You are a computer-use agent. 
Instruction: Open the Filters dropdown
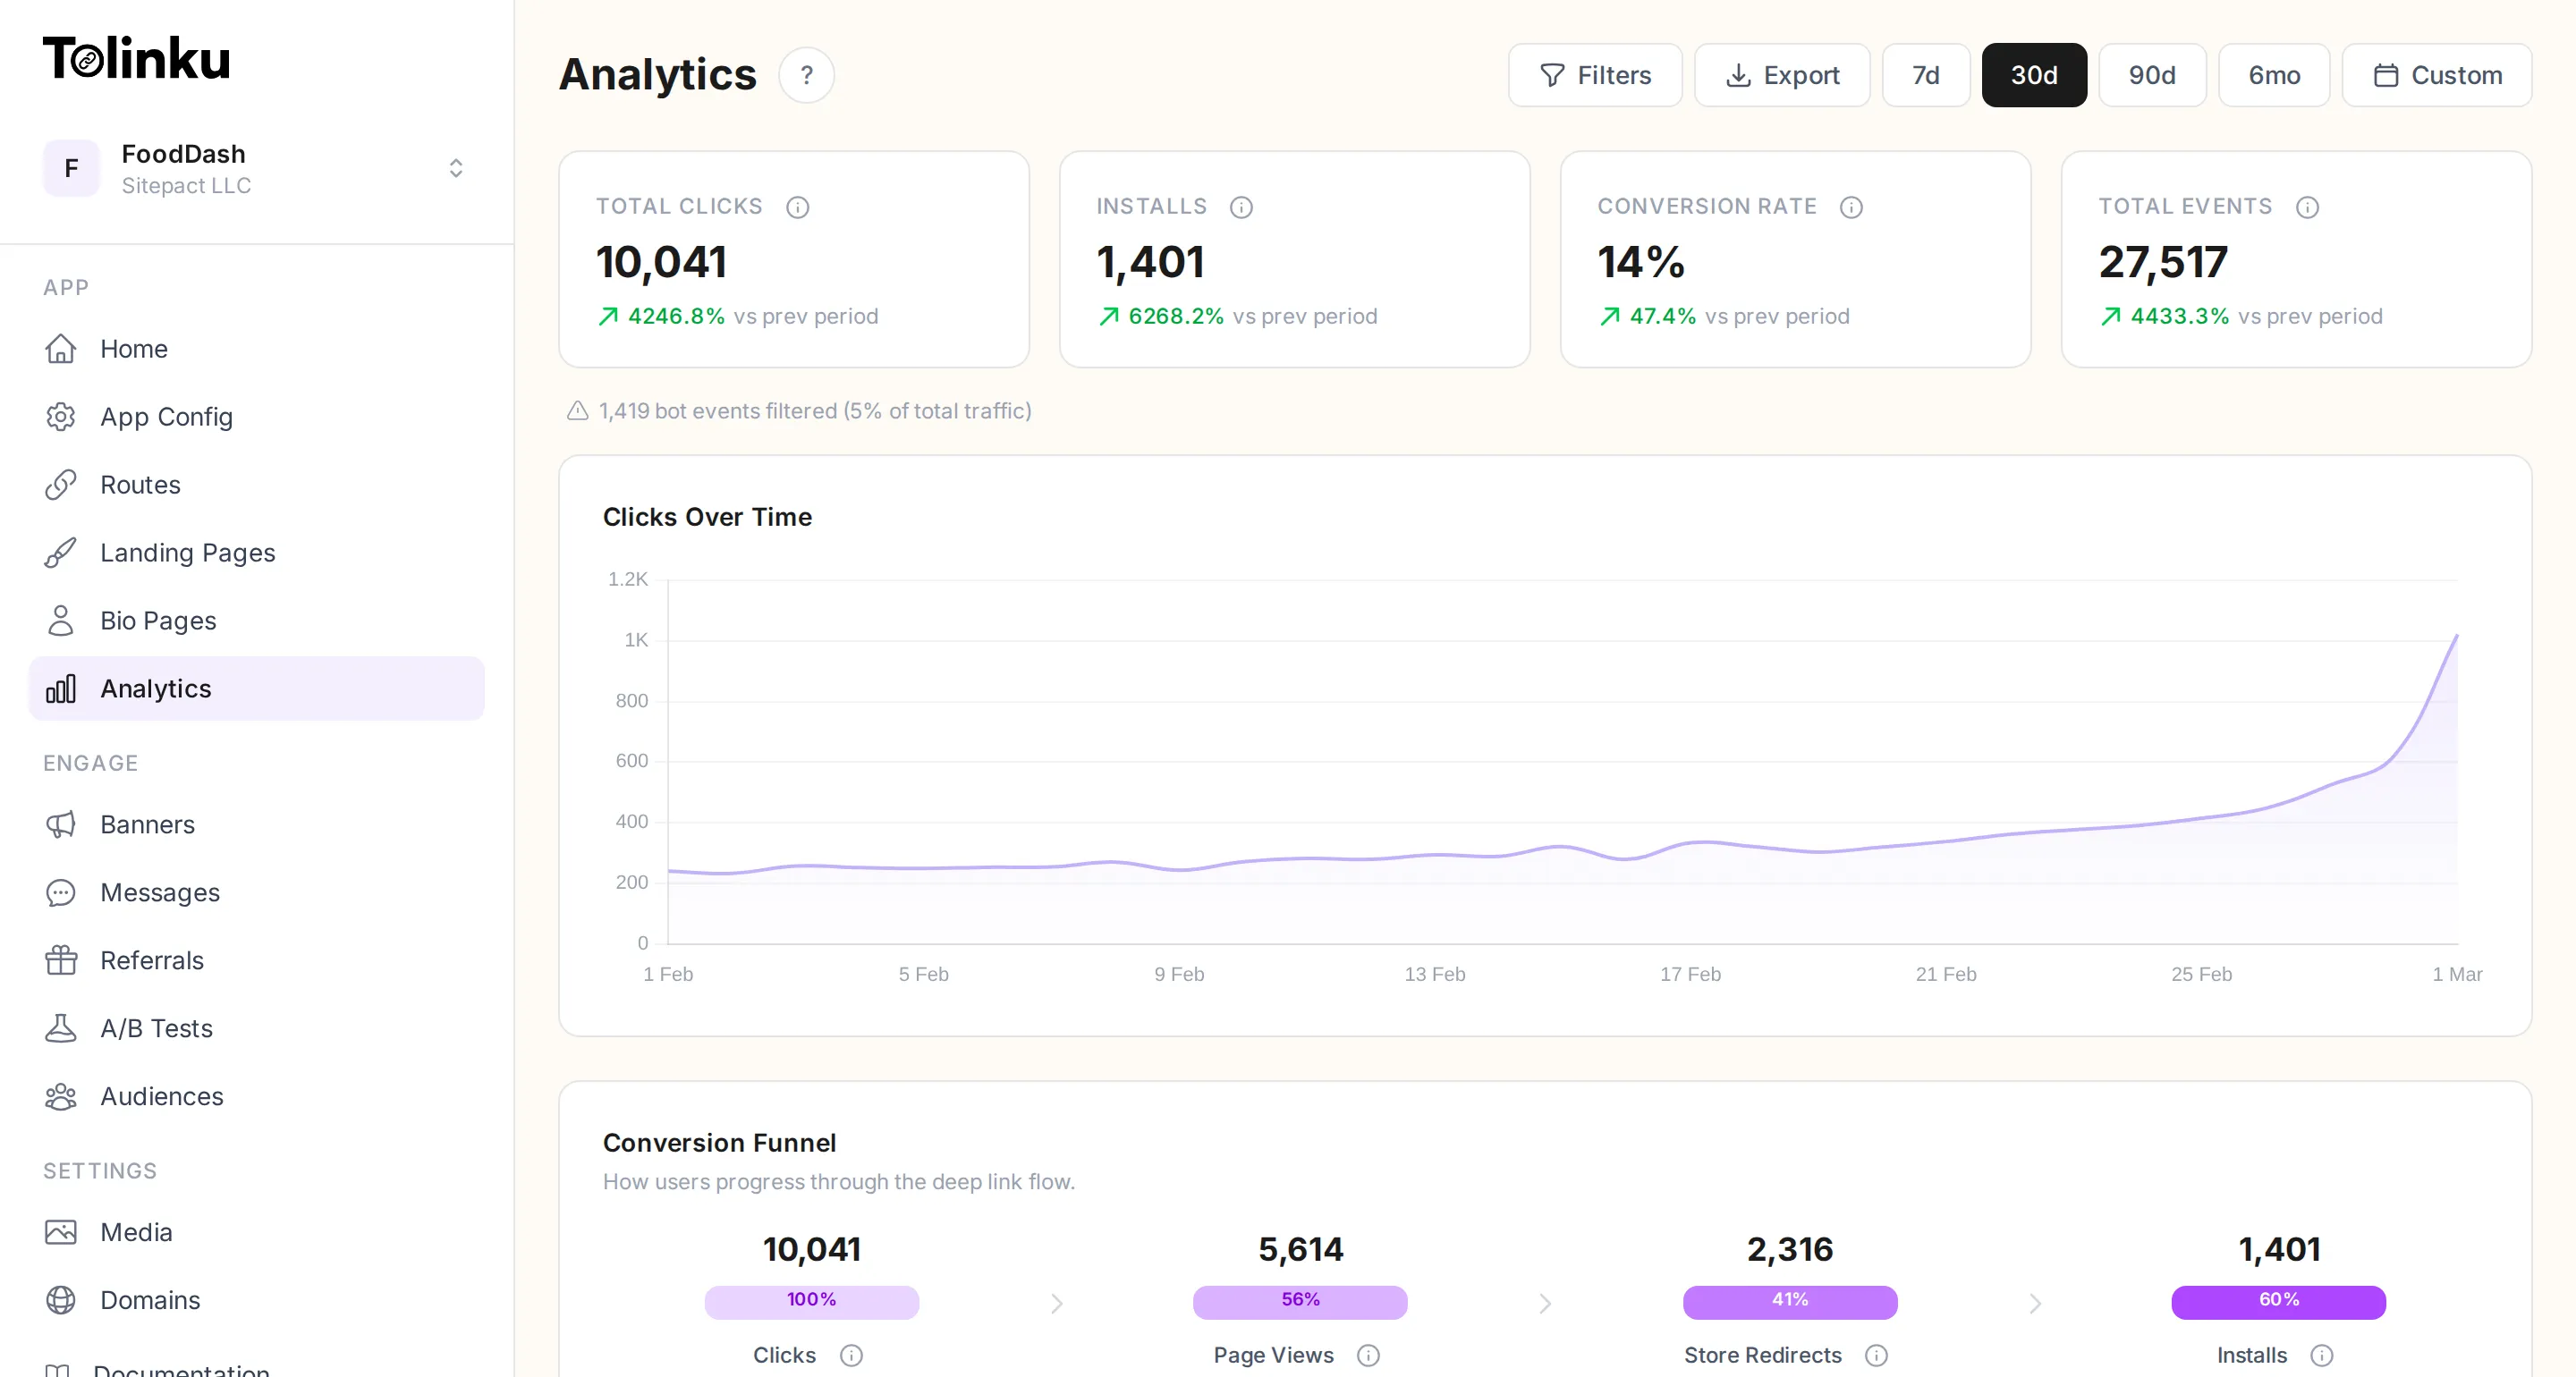click(1594, 75)
